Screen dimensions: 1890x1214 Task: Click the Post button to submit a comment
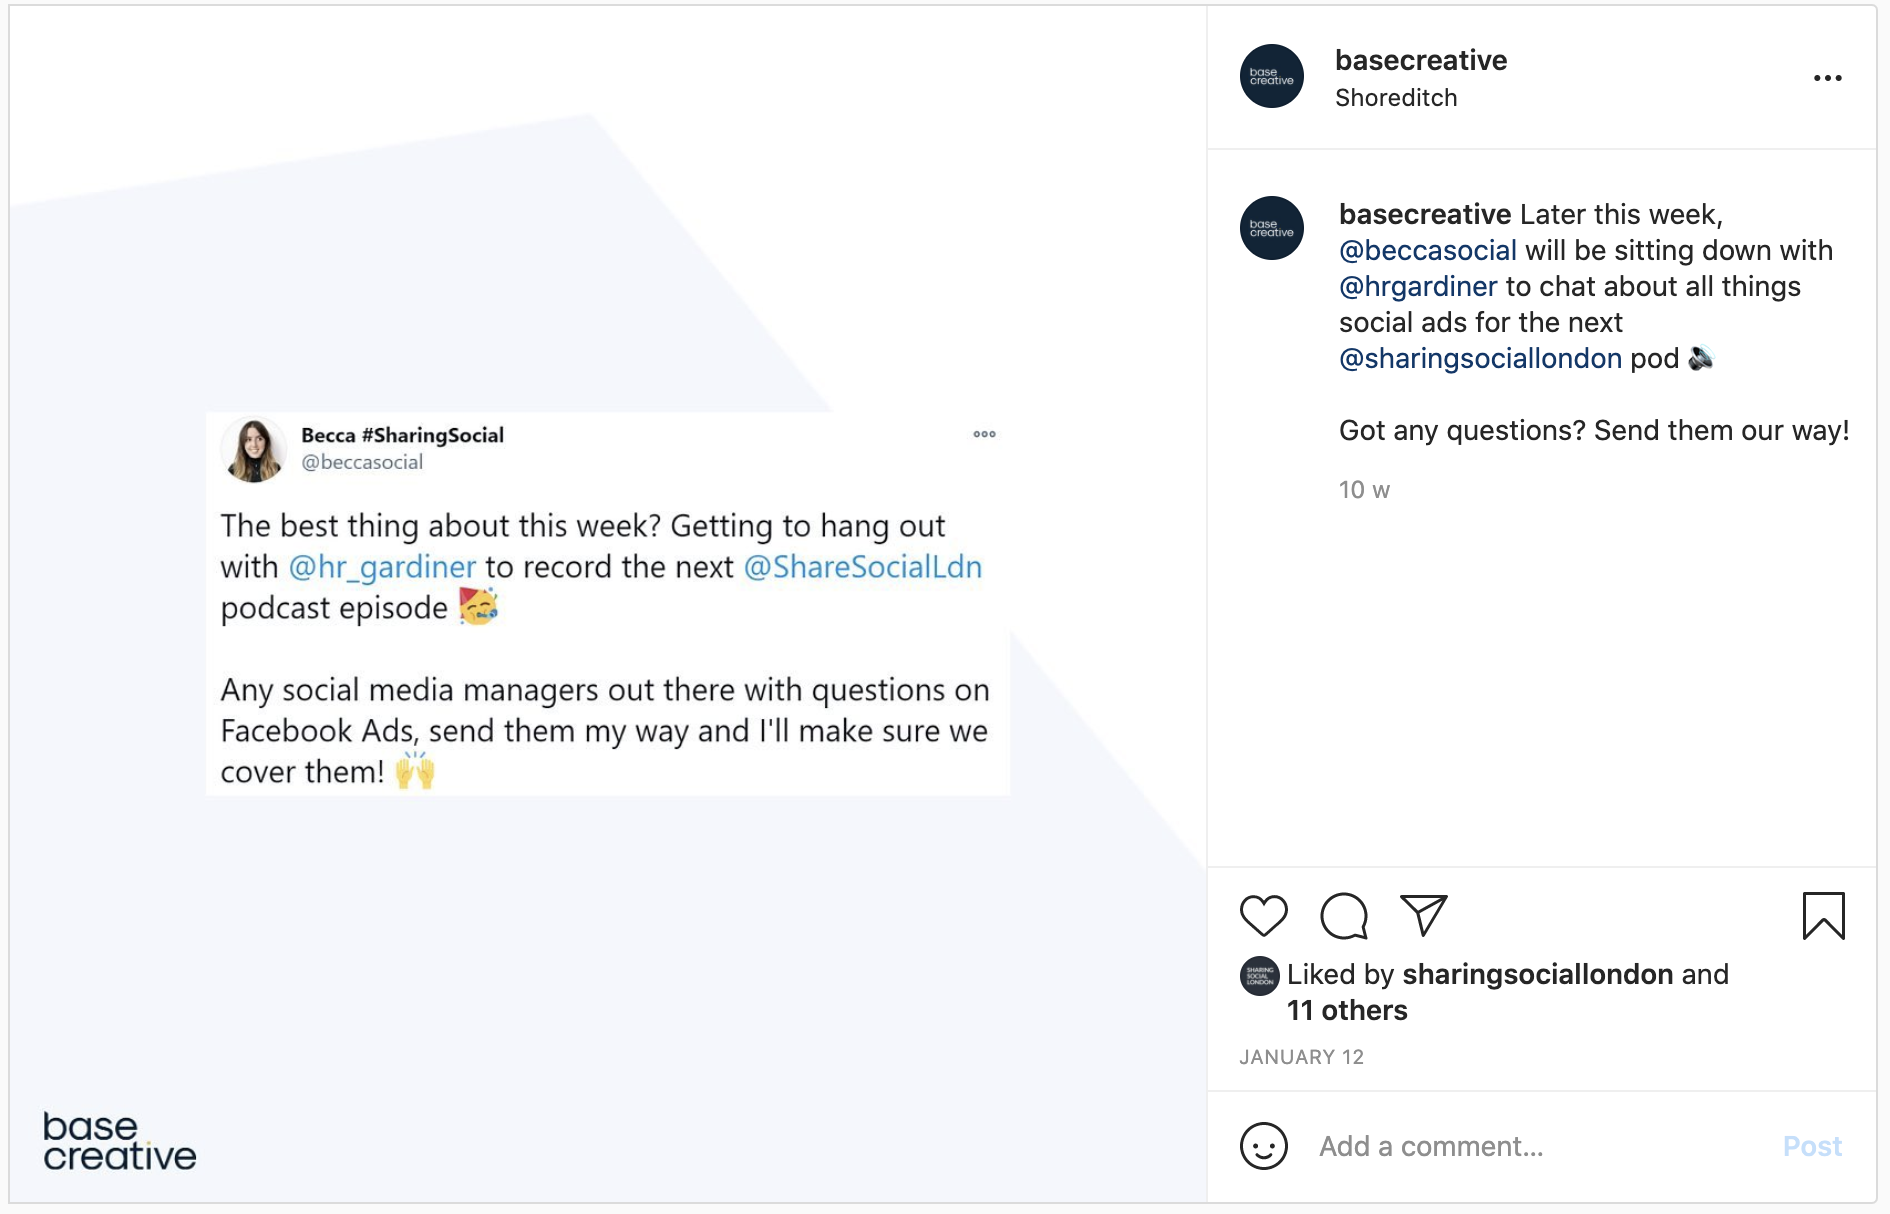(x=1812, y=1147)
